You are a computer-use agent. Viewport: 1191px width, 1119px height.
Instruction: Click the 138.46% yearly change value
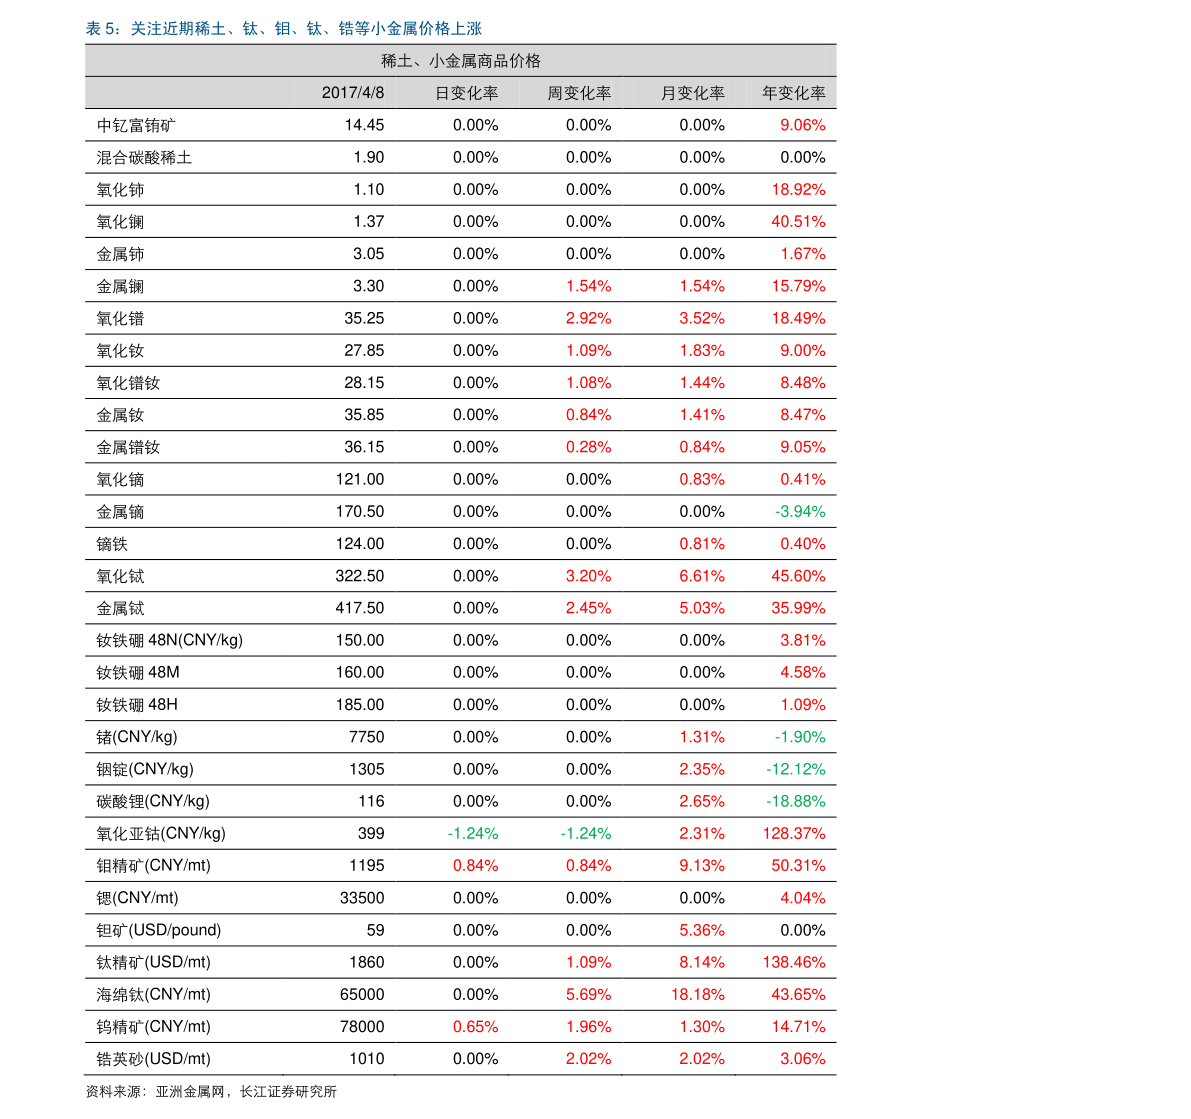tap(794, 962)
